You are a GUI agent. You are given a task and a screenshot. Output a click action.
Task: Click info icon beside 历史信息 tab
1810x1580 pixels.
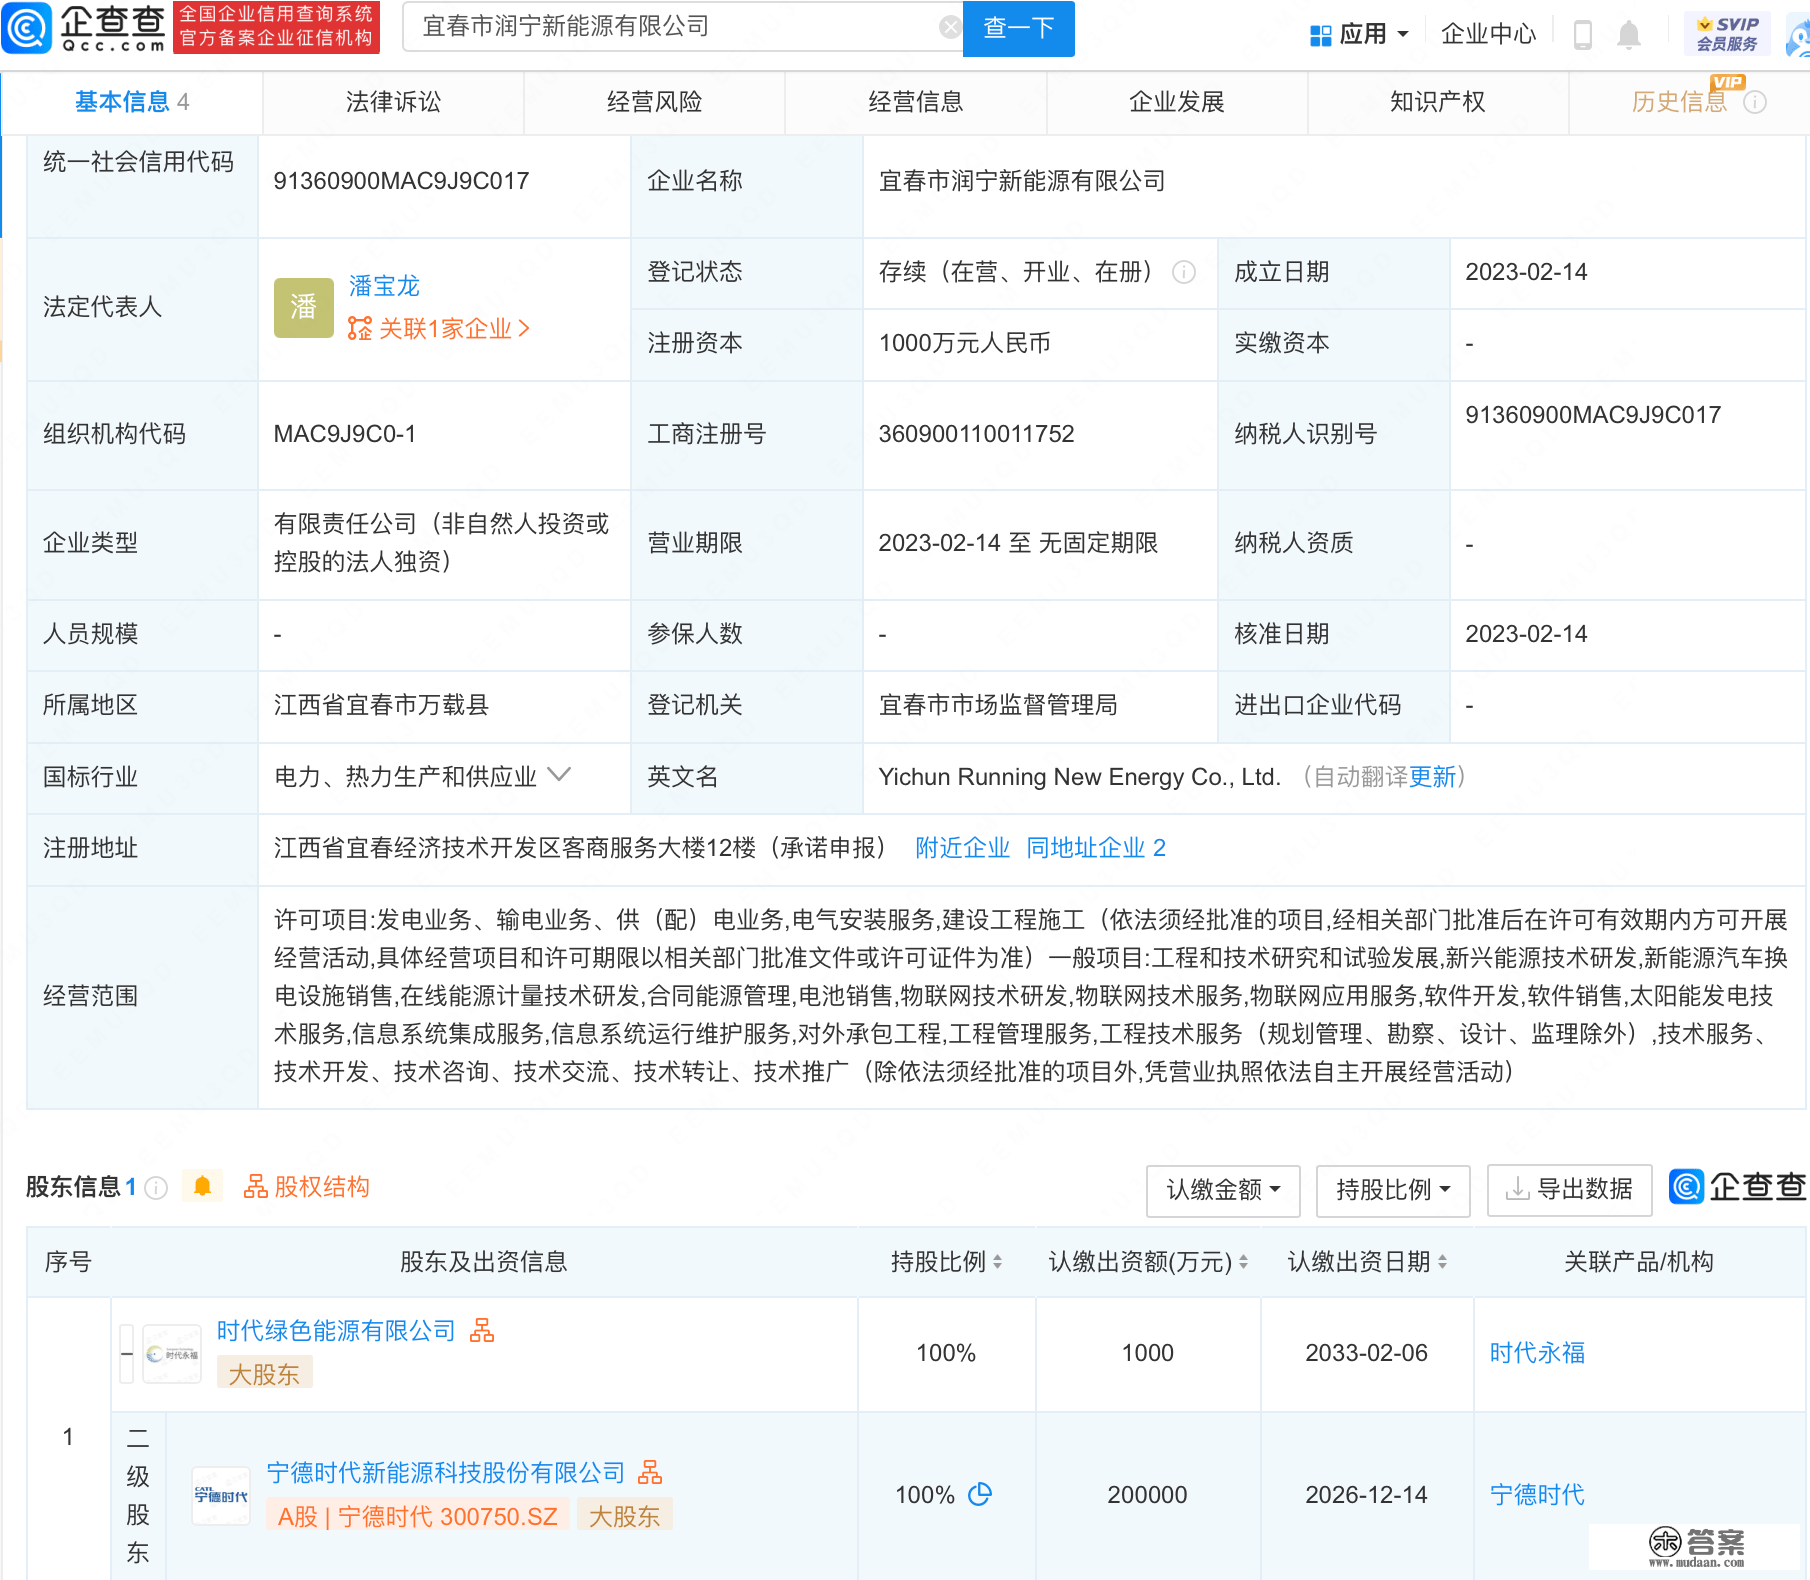pos(1755,102)
